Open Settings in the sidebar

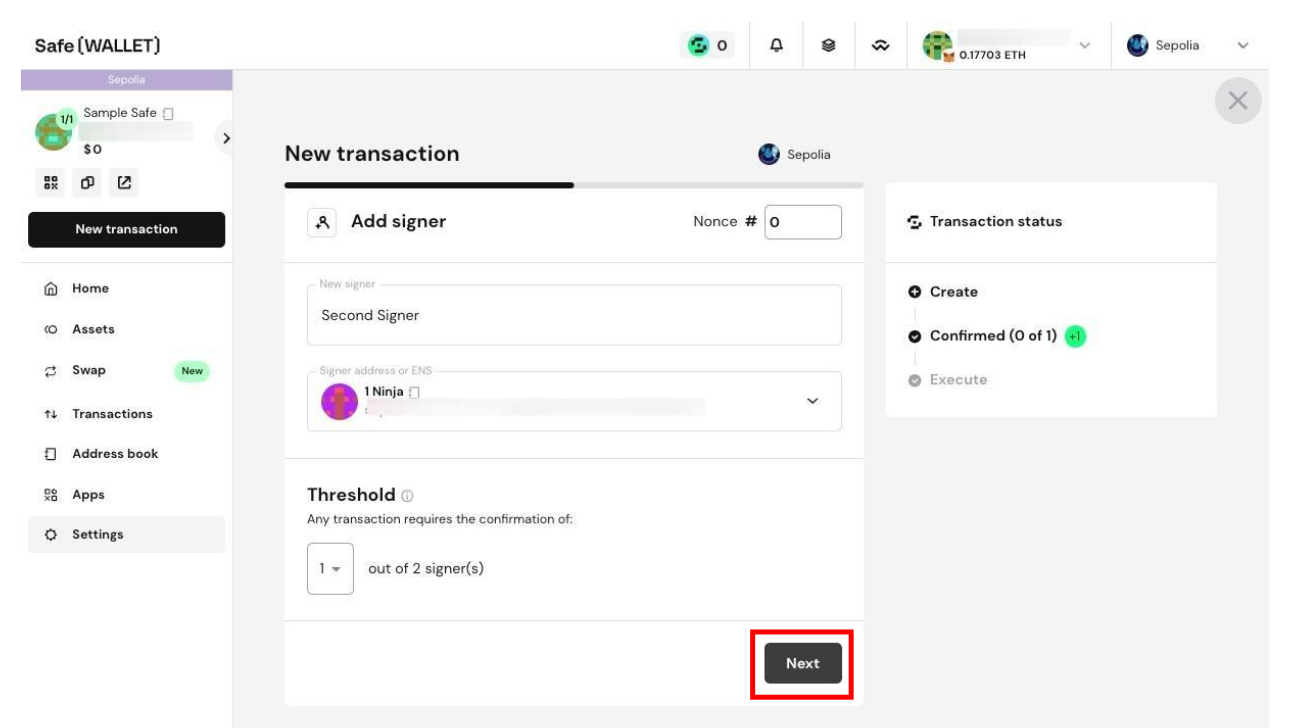[126, 534]
